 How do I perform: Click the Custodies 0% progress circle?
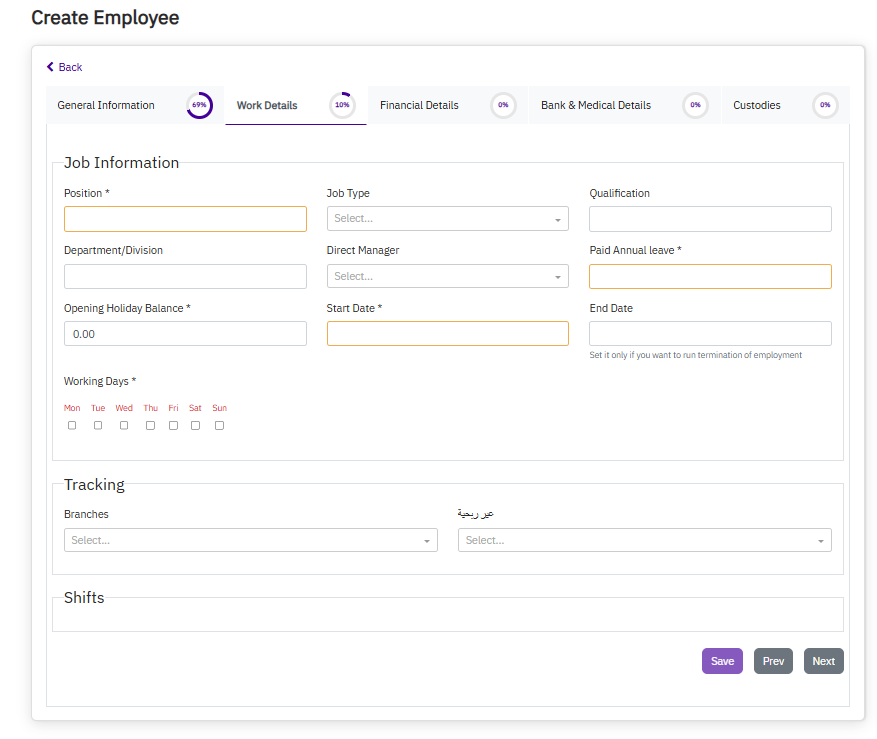click(825, 105)
